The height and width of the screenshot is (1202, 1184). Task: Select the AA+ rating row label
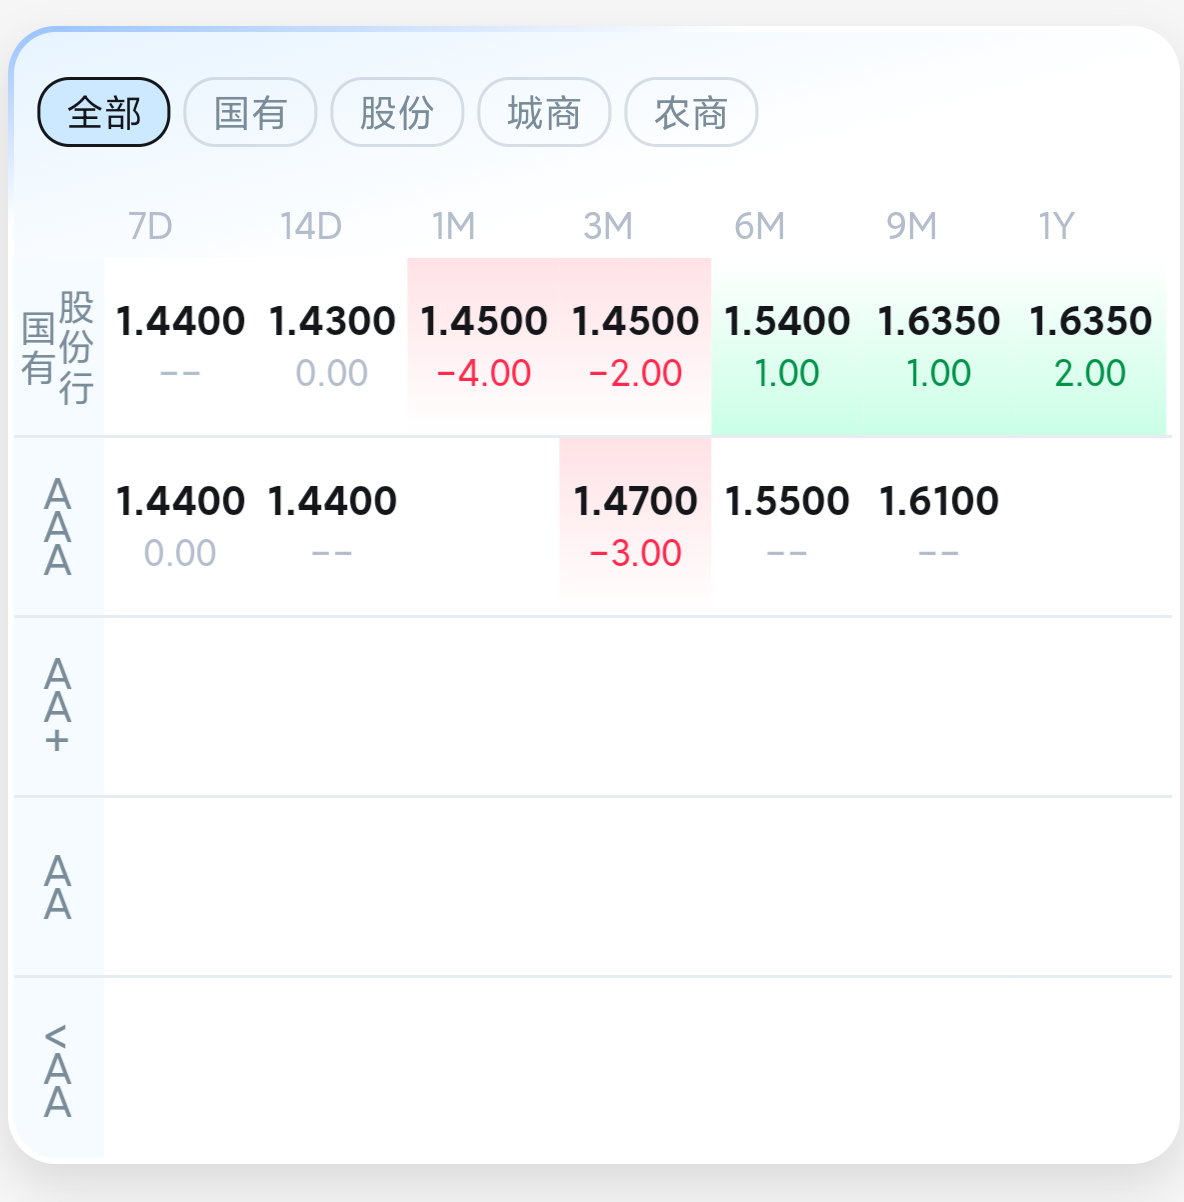click(58, 707)
